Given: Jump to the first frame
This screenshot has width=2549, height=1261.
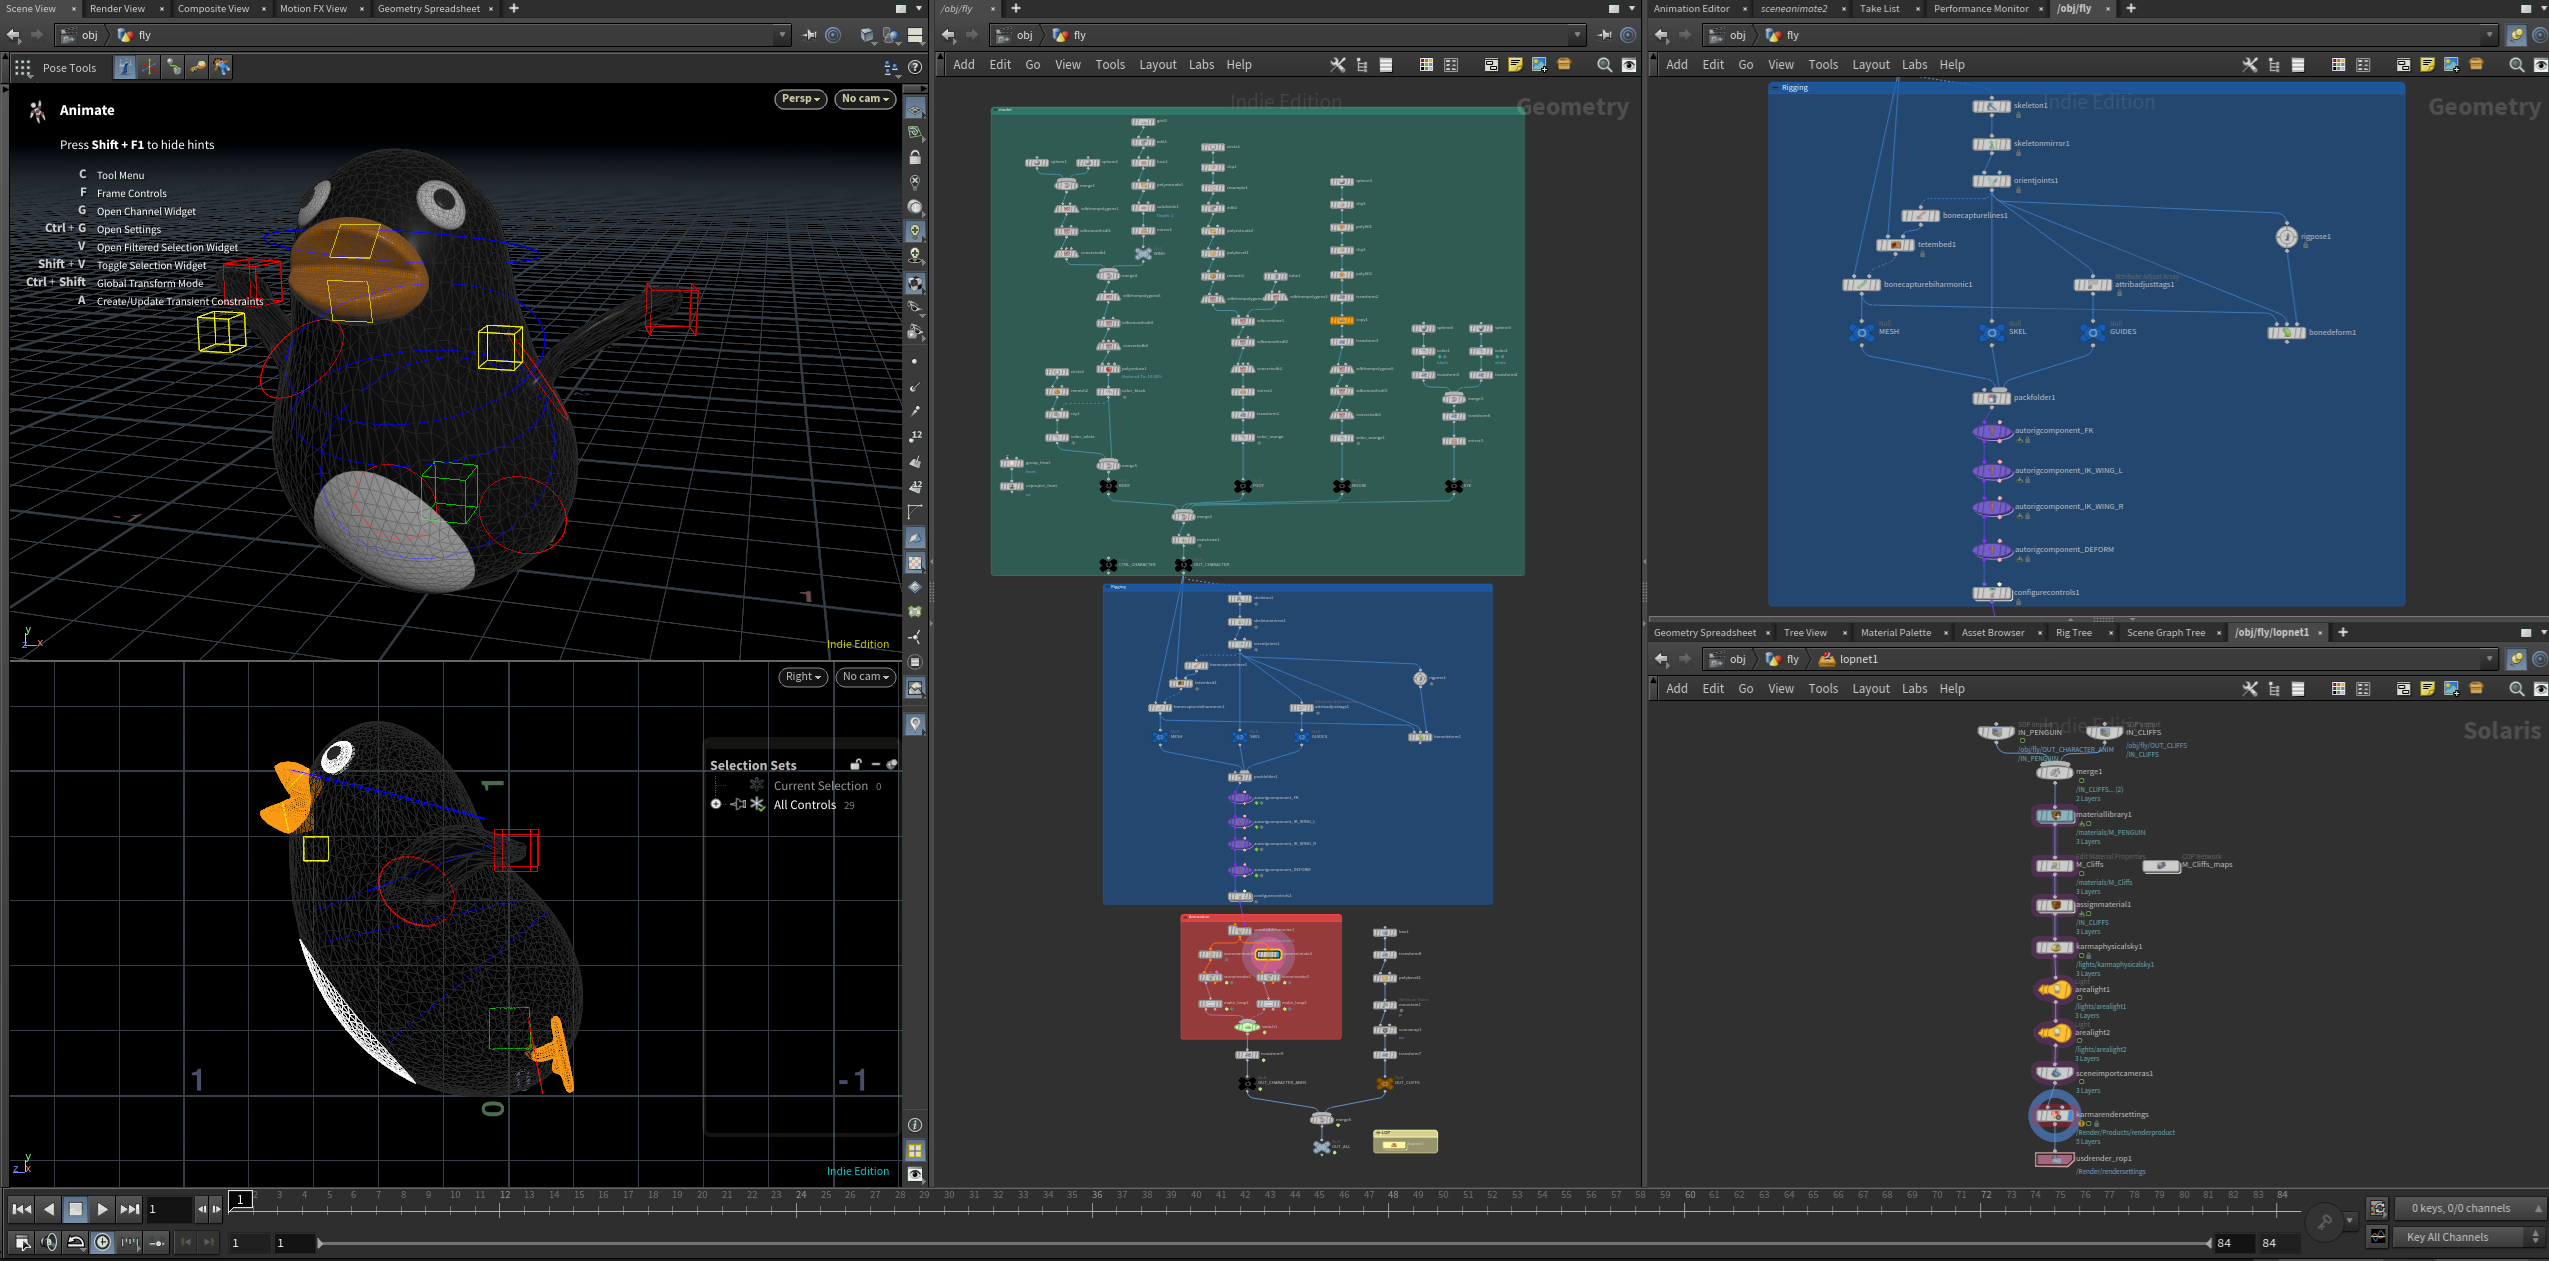Looking at the screenshot, I should pyautogui.click(x=21, y=1209).
